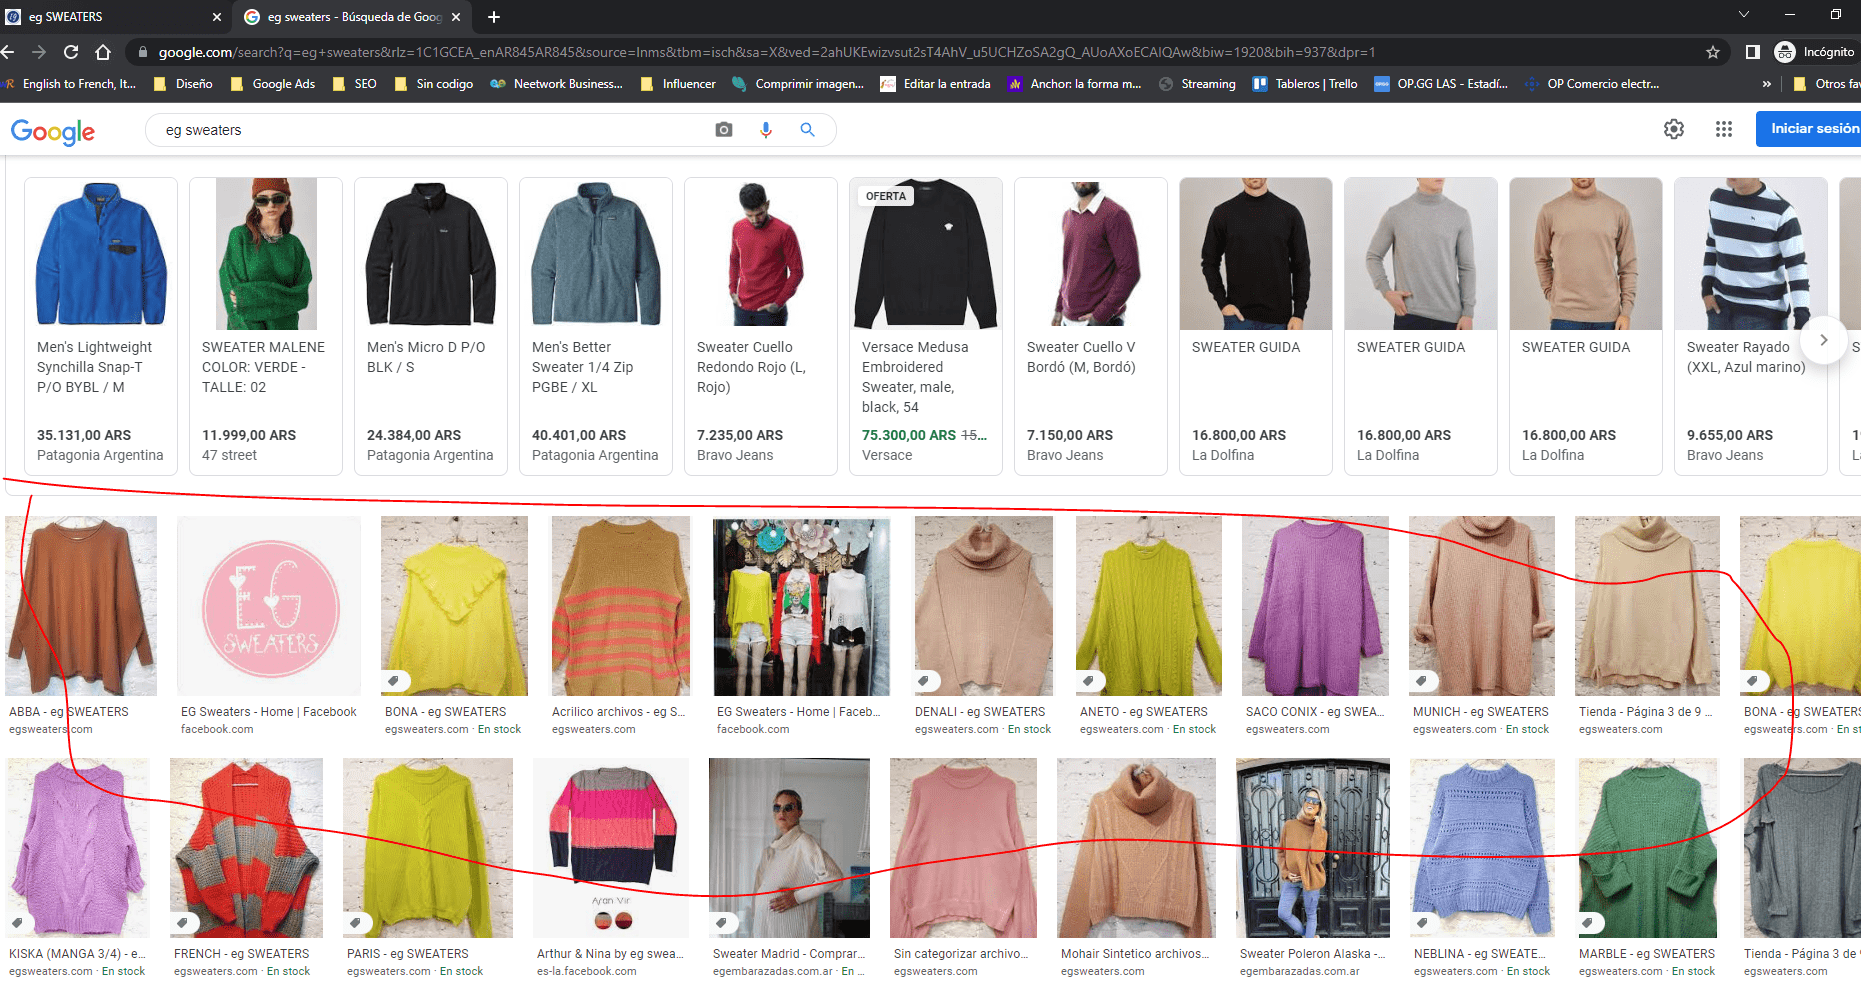This screenshot has height=1000, width=1861.
Task: Click the KISKA (MANGA 3/4) caption link
Action: [x=77, y=954]
